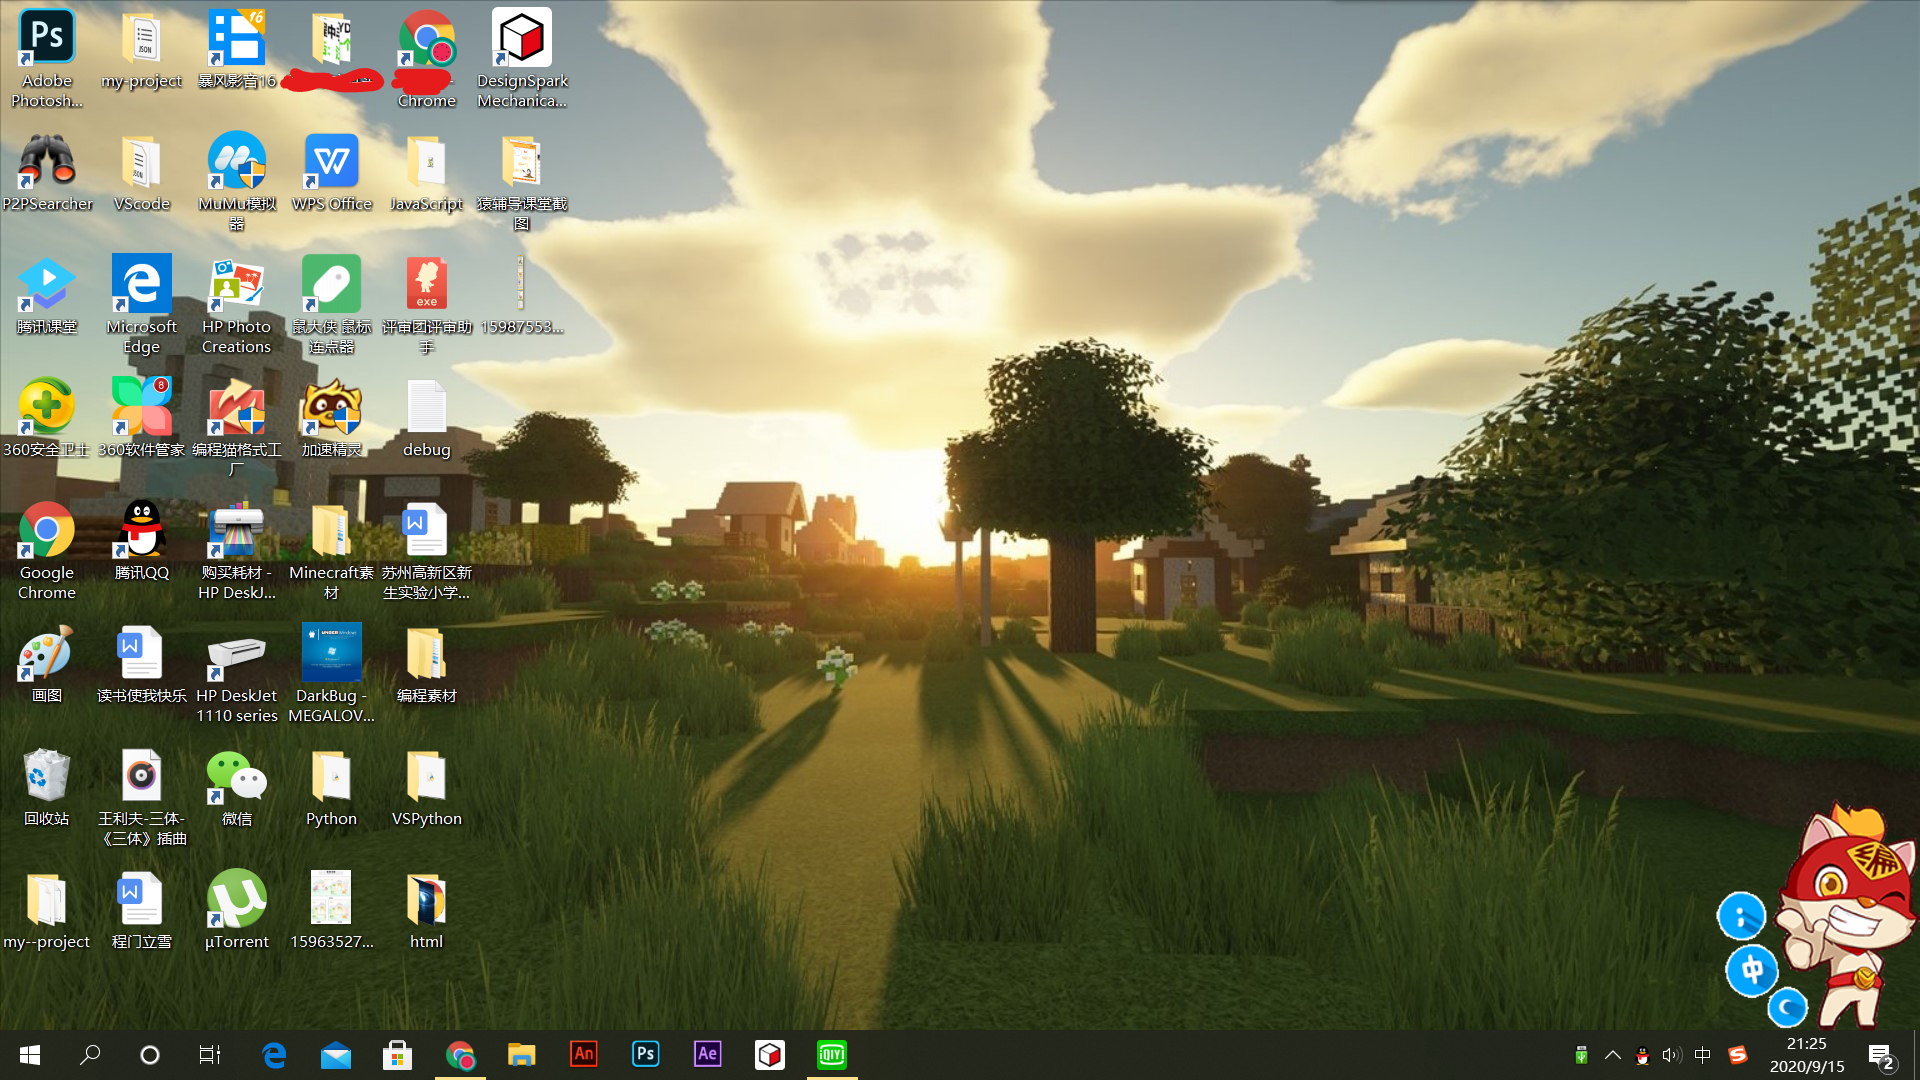Viewport: 1920px width, 1080px height.
Task: Open the notification center with 2 alerts
Action: pyautogui.click(x=1881, y=1056)
